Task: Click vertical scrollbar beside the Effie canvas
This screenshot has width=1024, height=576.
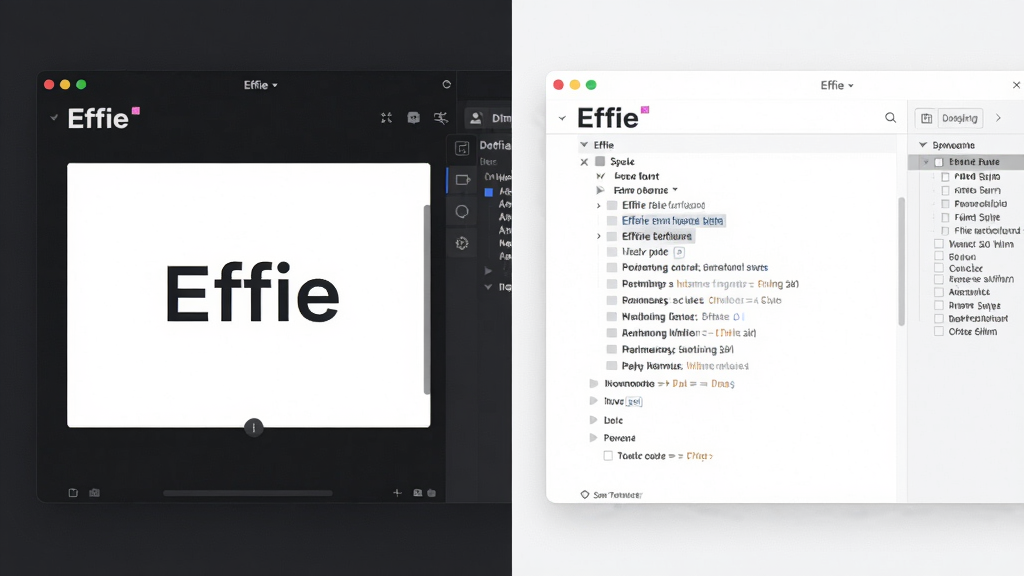Action: (427, 300)
